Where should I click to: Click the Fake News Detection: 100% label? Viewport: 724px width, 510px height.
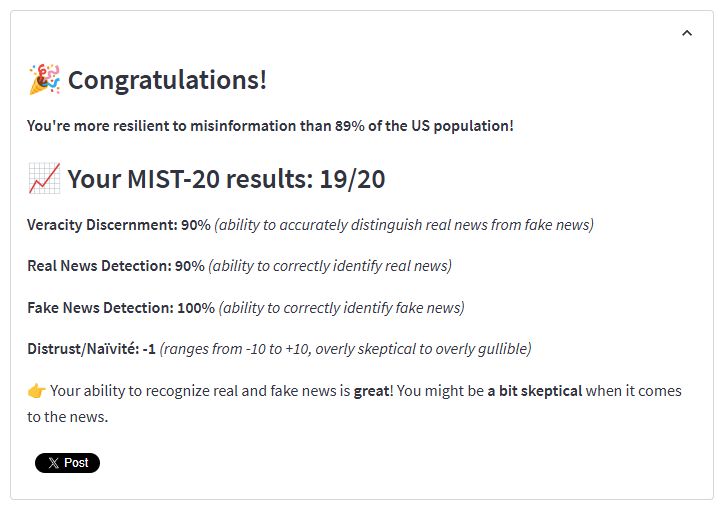tap(121, 308)
